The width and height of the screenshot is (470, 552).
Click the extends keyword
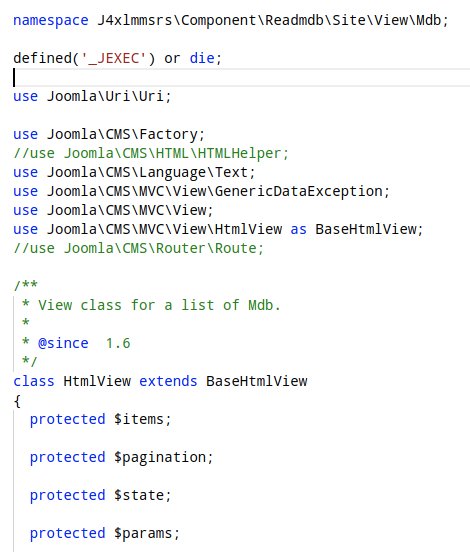168,381
